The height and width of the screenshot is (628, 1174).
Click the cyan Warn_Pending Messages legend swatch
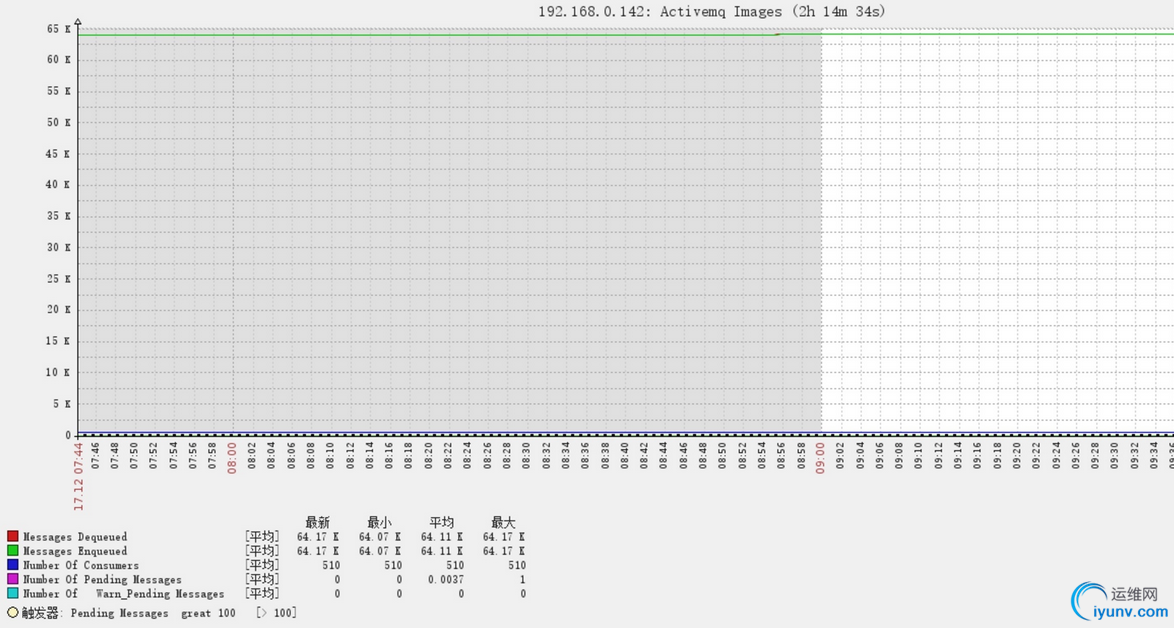pyautogui.click(x=13, y=594)
